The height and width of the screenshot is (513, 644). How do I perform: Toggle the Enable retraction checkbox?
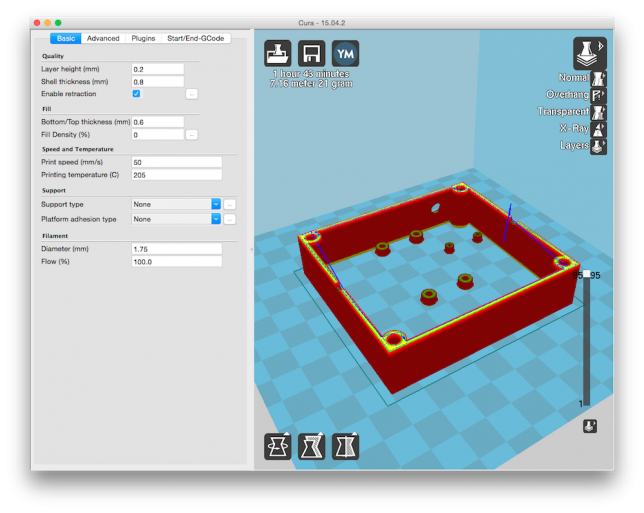[x=137, y=94]
